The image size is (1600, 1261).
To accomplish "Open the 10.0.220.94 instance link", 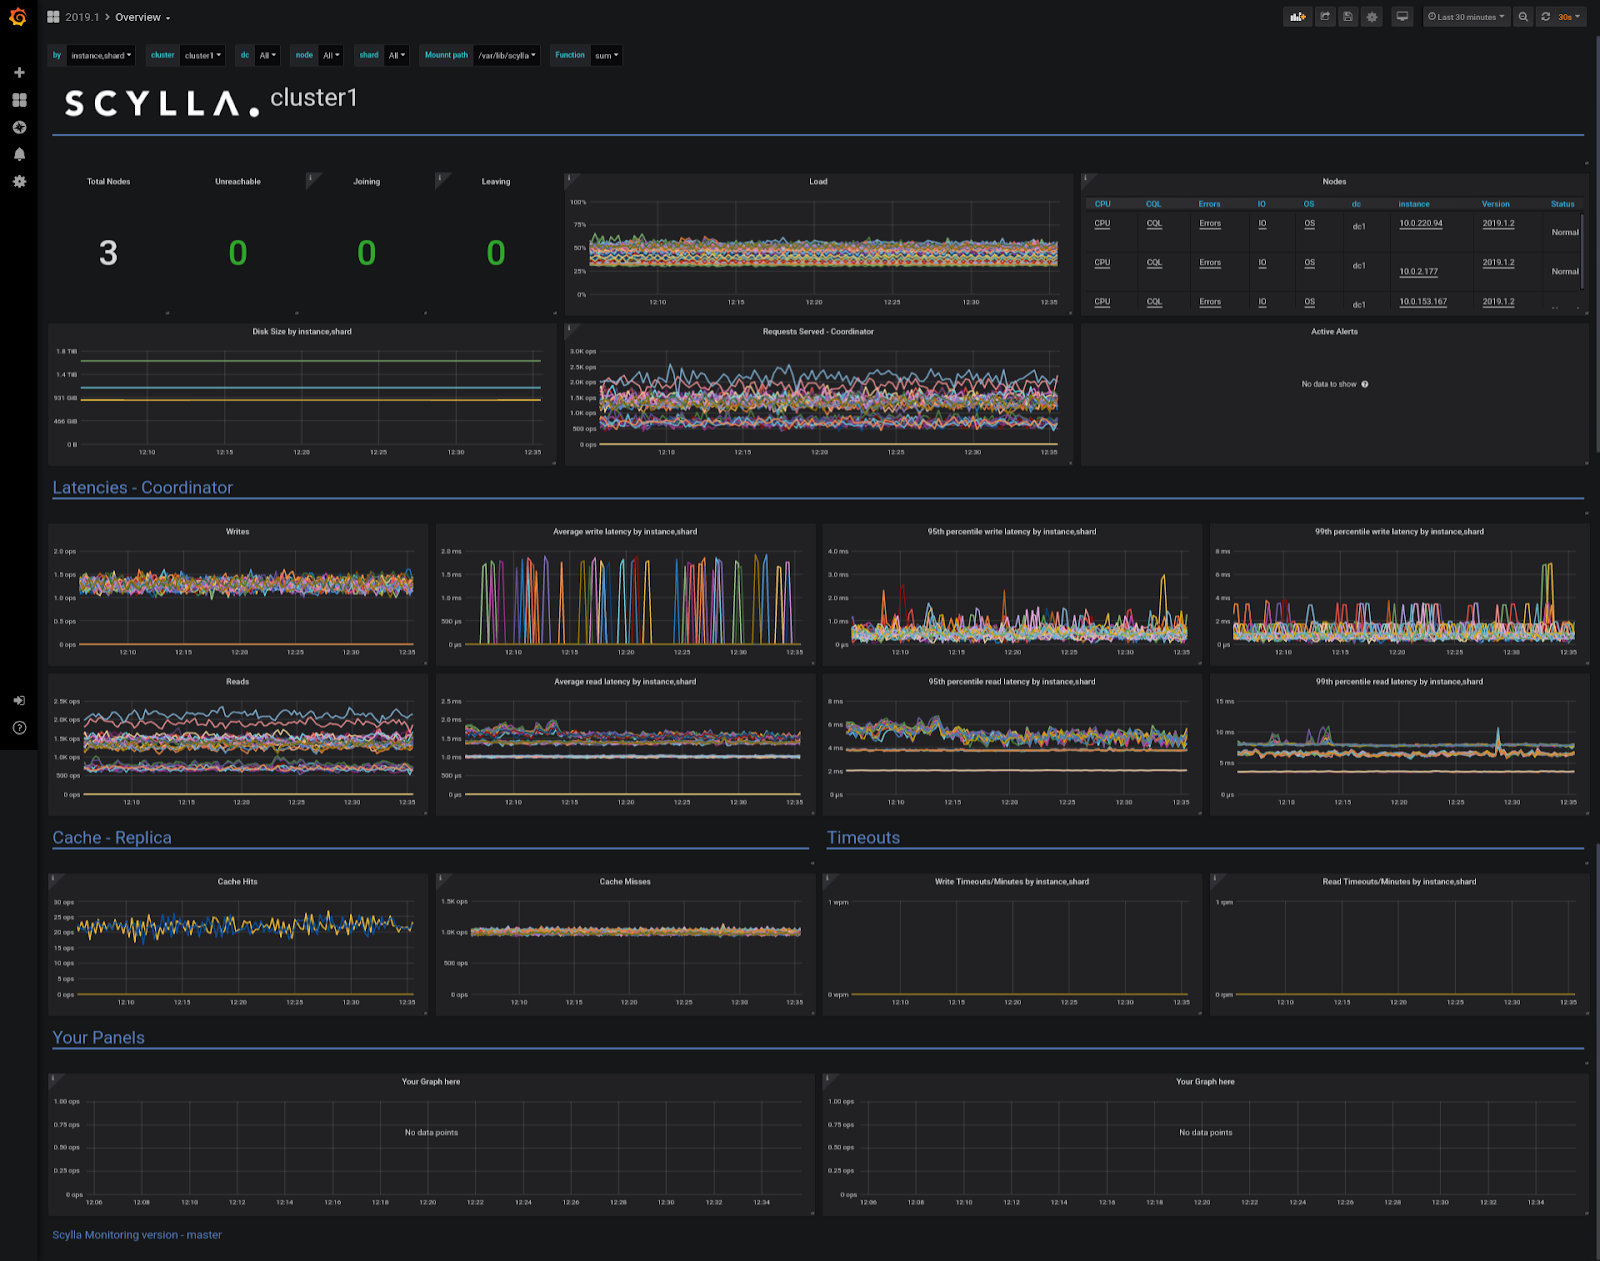I will pos(1420,224).
